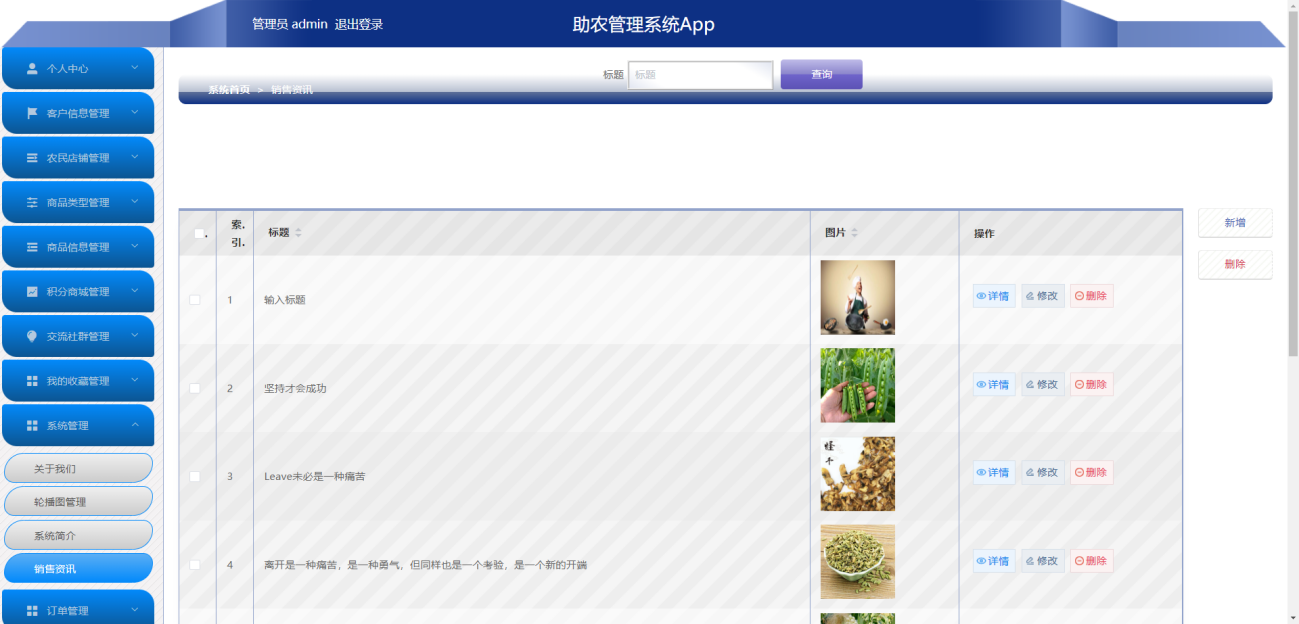Click the grid icon beside 我的收藏管理
The width and height of the screenshot is (1299, 624).
(x=32, y=381)
